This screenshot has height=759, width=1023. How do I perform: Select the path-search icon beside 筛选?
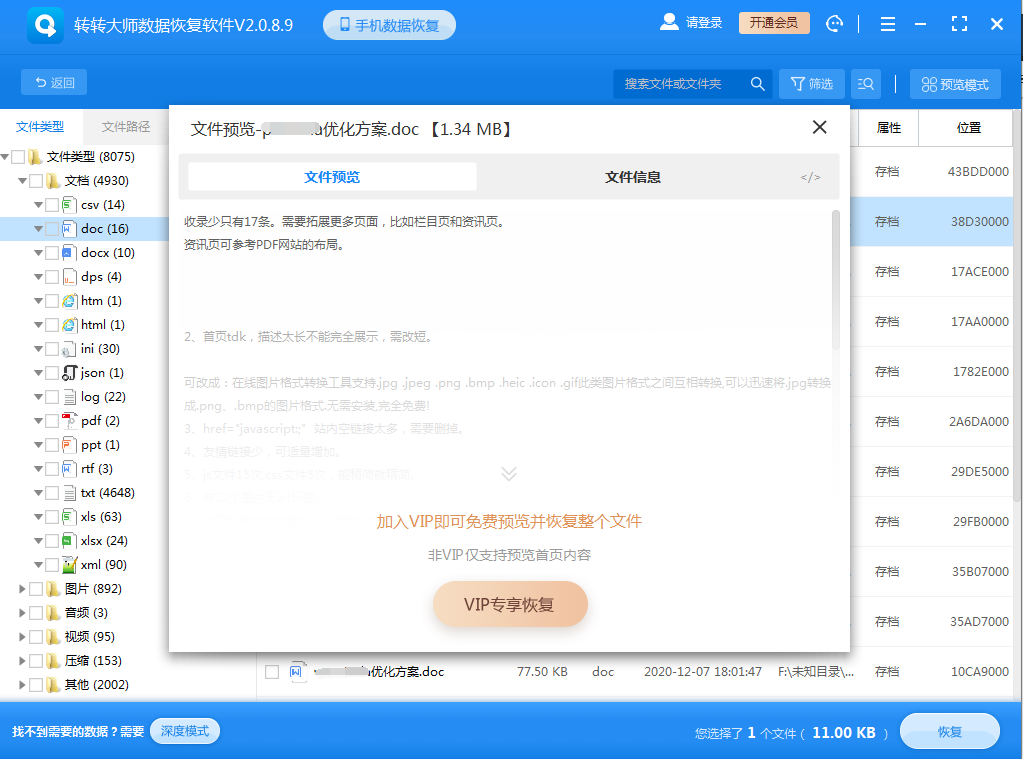coord(864,84)
